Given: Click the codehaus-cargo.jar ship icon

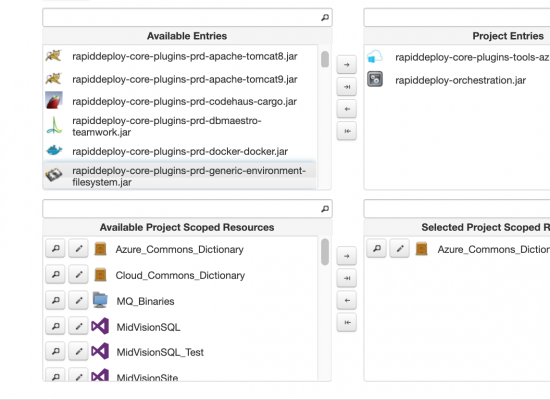Looking at the screenshot, I should pos(54,100).
